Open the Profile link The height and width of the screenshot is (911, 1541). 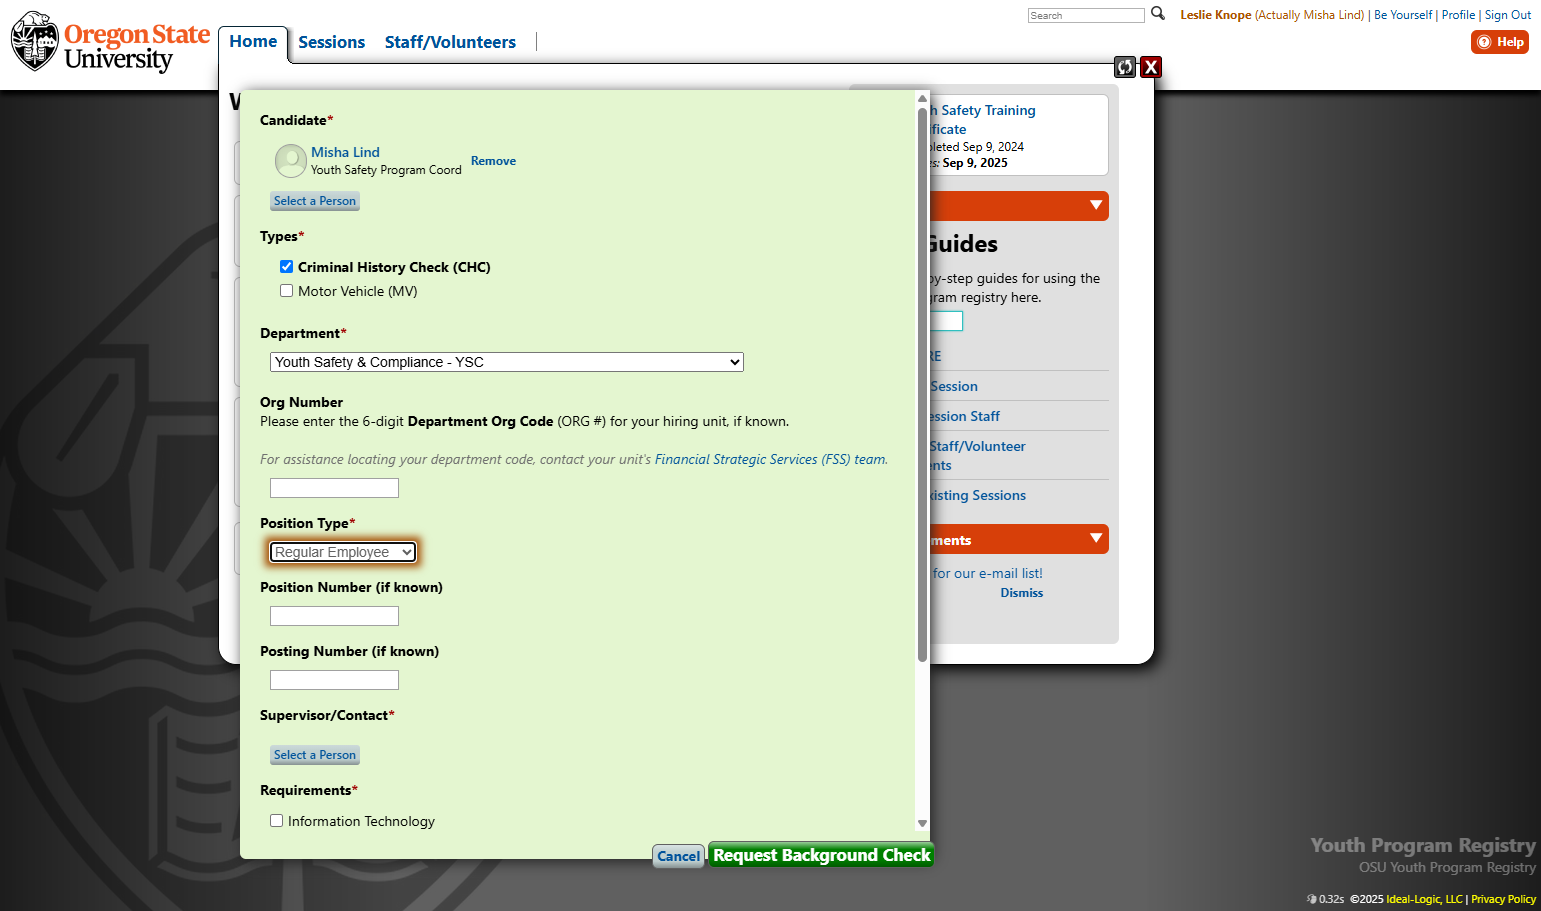pos(1458,15)
